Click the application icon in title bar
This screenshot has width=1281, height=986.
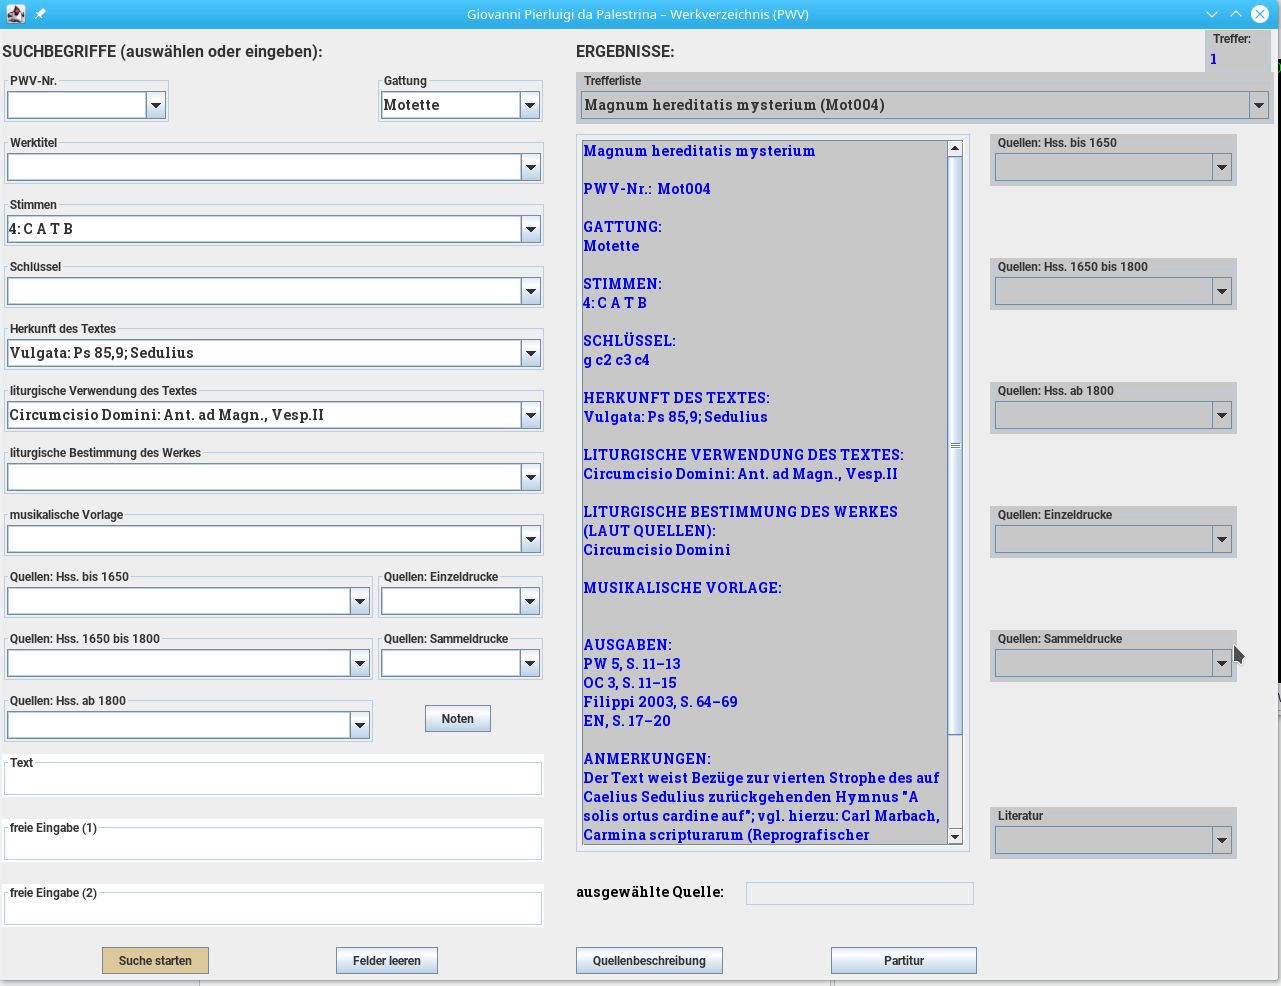[15, 14]
